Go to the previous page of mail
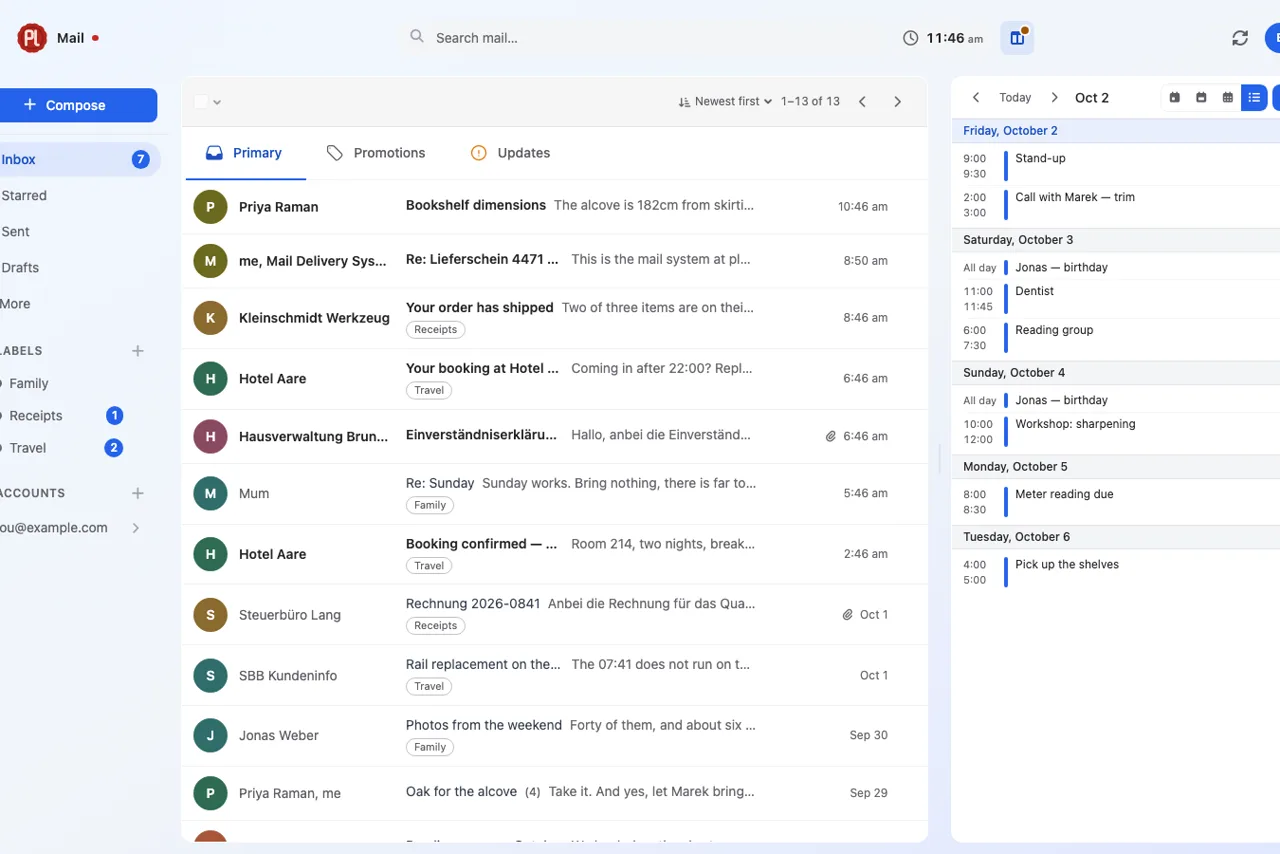 click(x=862, y=102)
